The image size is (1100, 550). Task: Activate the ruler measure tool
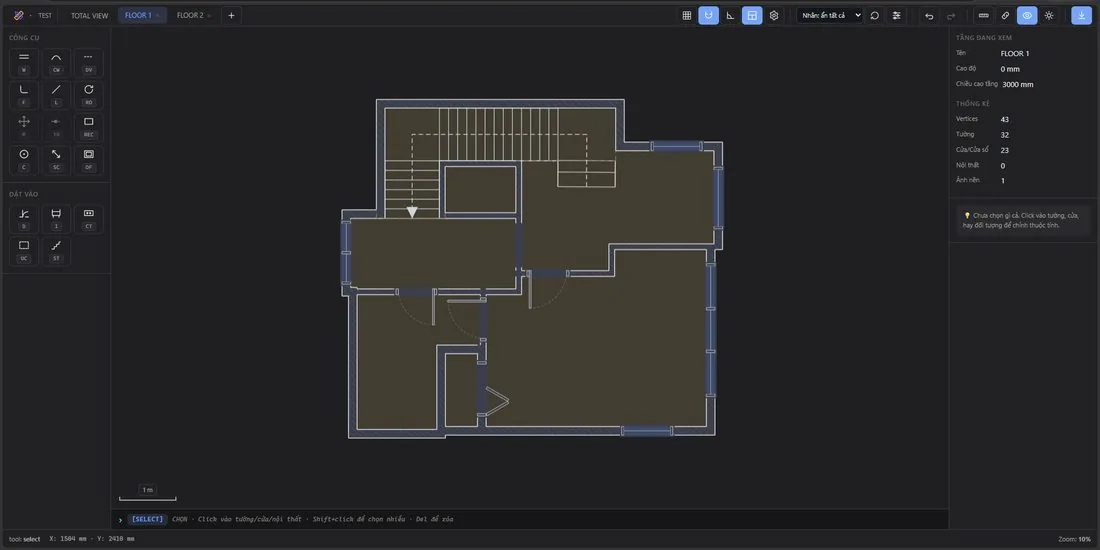tap(984, 15)
